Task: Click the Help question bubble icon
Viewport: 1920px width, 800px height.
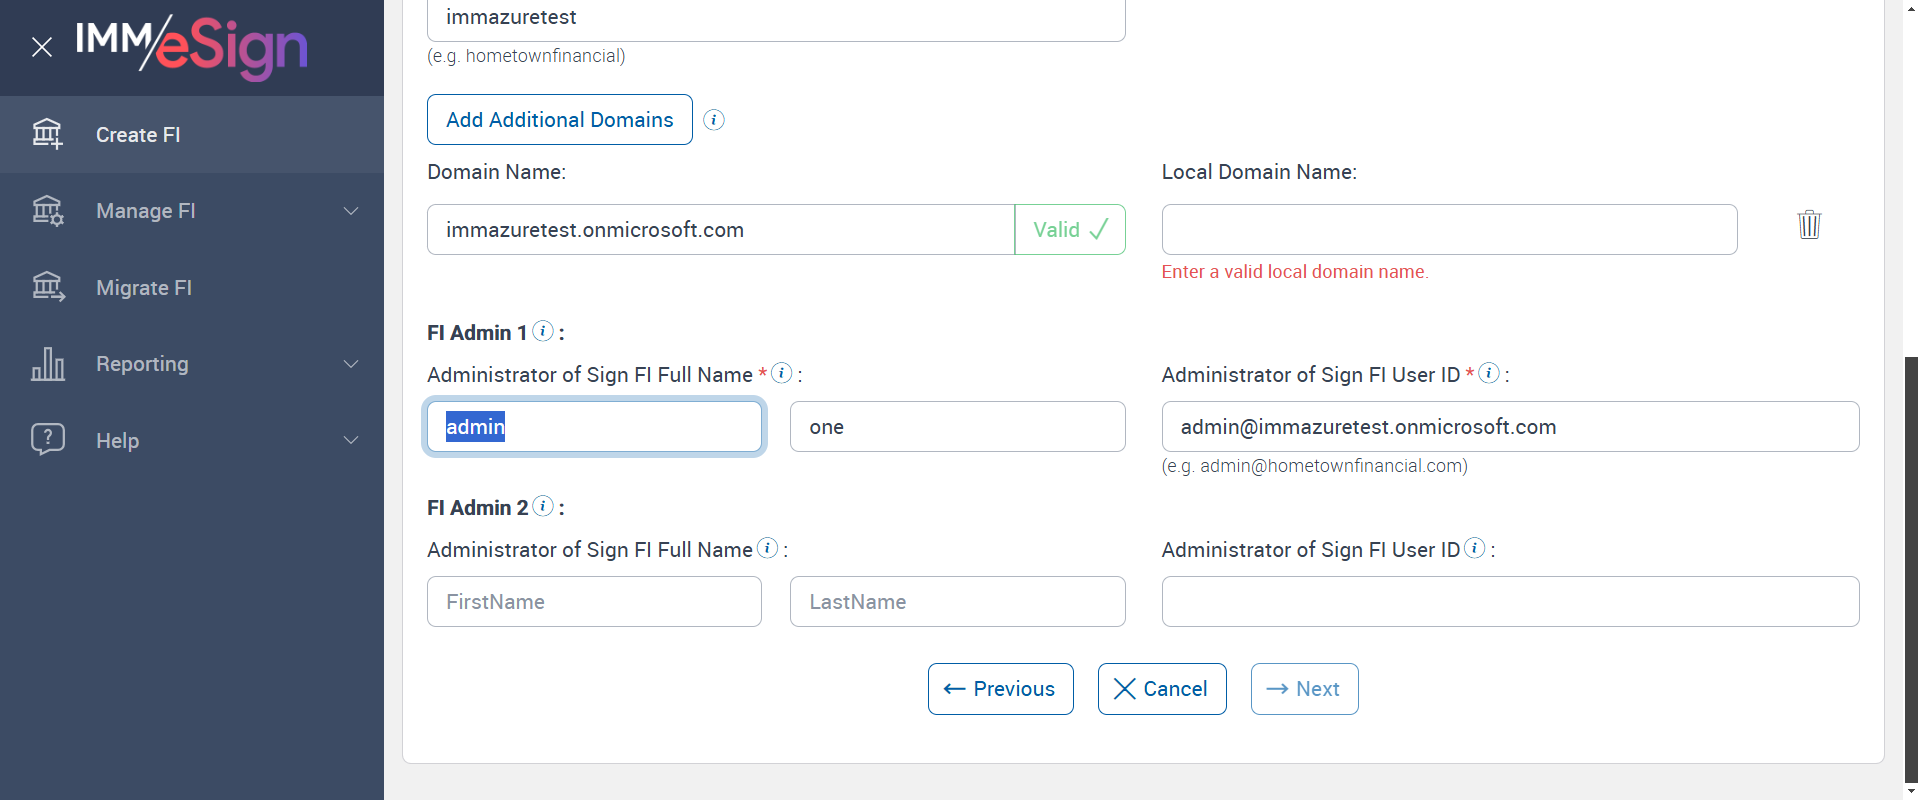Action: click(47, 440)
